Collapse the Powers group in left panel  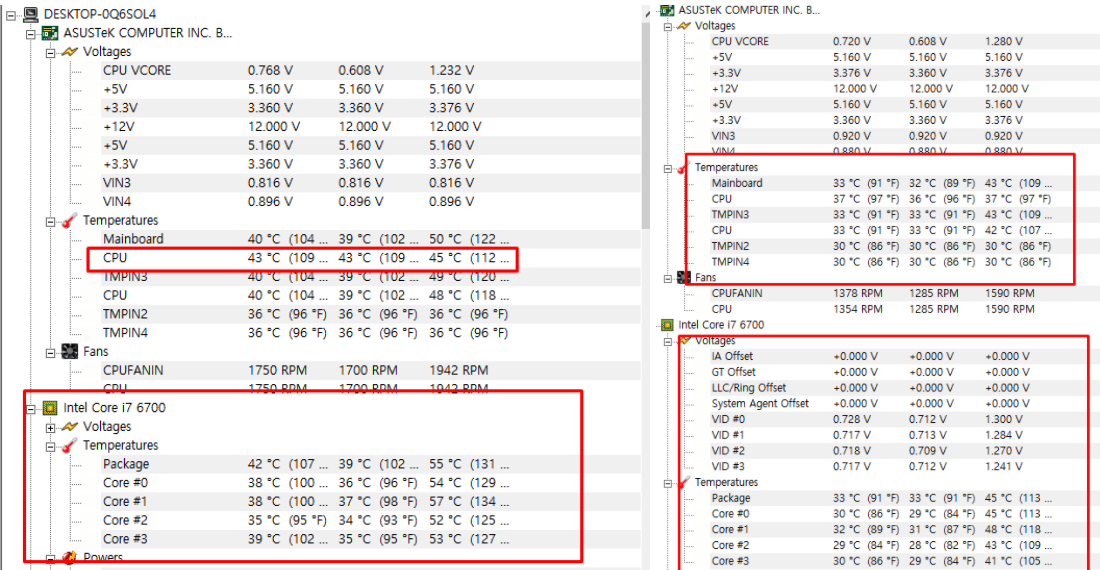pyautogui.click(x=51, y=559)
